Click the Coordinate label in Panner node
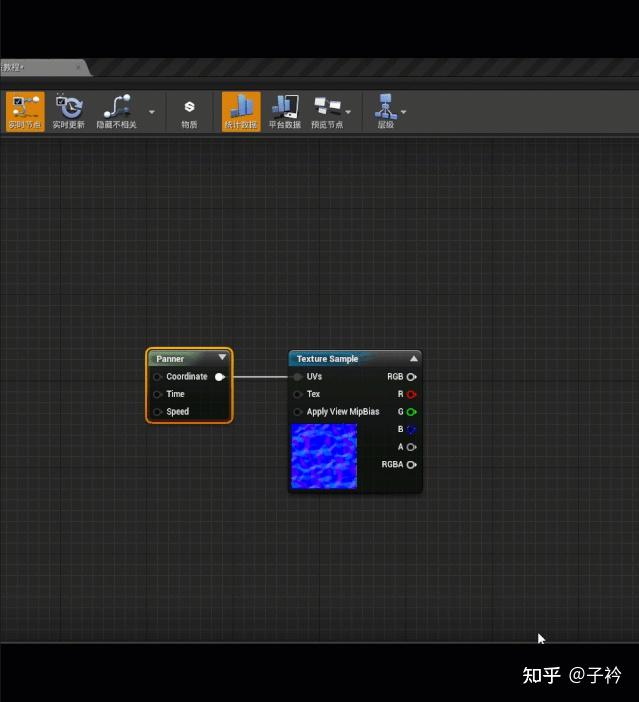This screenshot has width=639, height=702. point(187,377)
